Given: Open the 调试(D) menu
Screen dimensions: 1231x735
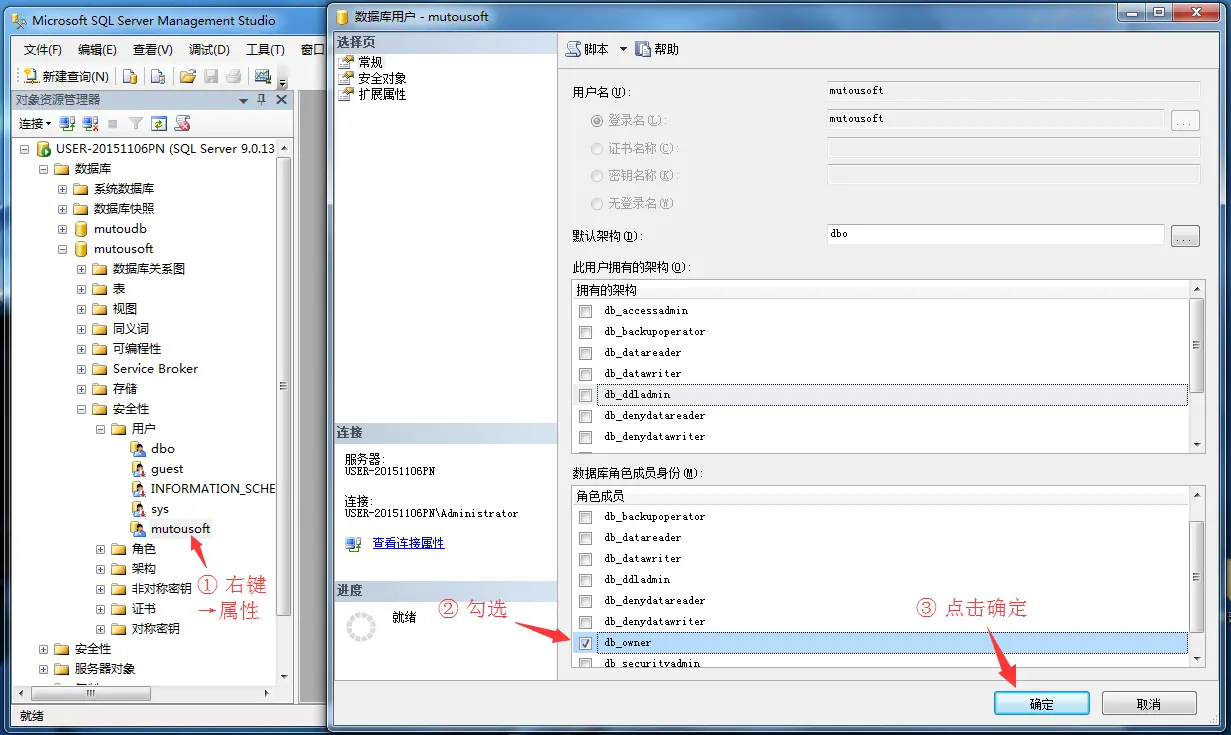Looking at the screenshot, I should (209, 49).
